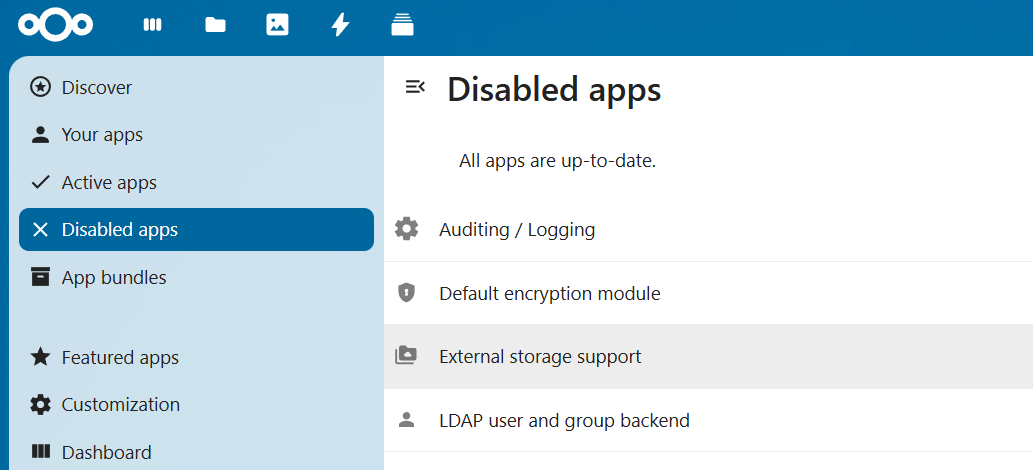Click shield icon beside Default encryption module
Screen dimensions: 1033x470
coord(406,293)
